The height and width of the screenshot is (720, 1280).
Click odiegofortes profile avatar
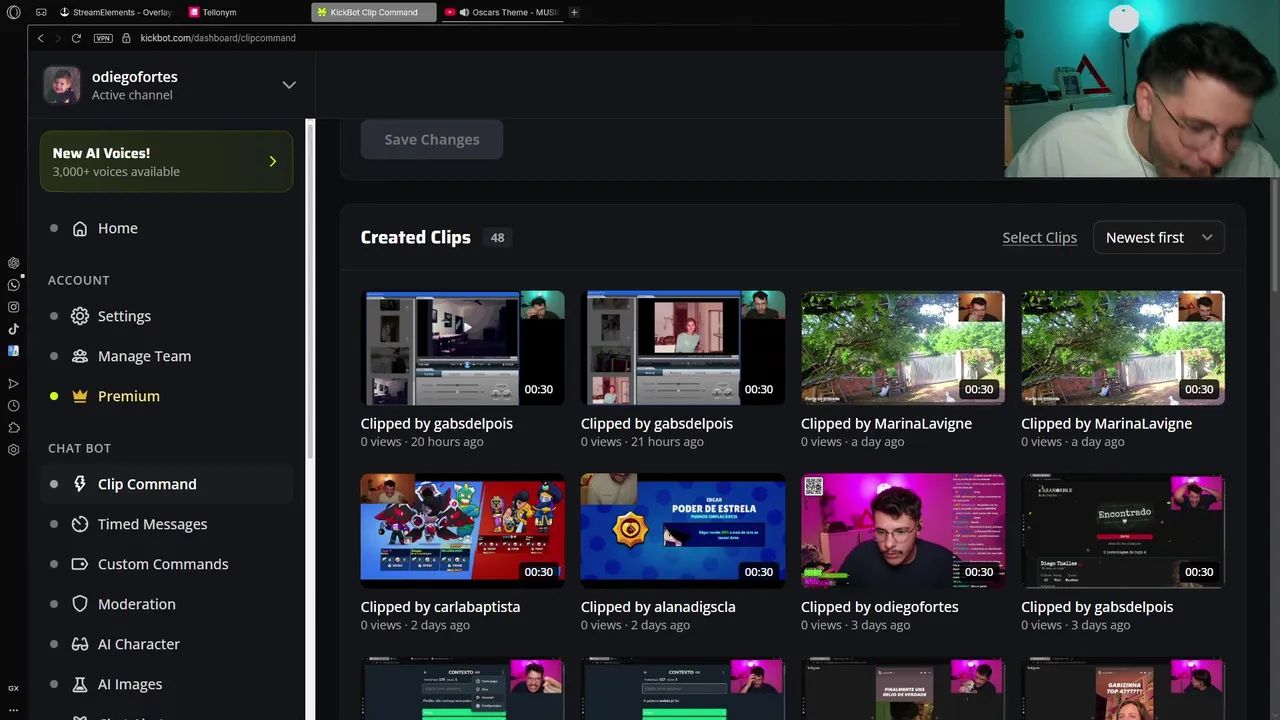(61, 85)
